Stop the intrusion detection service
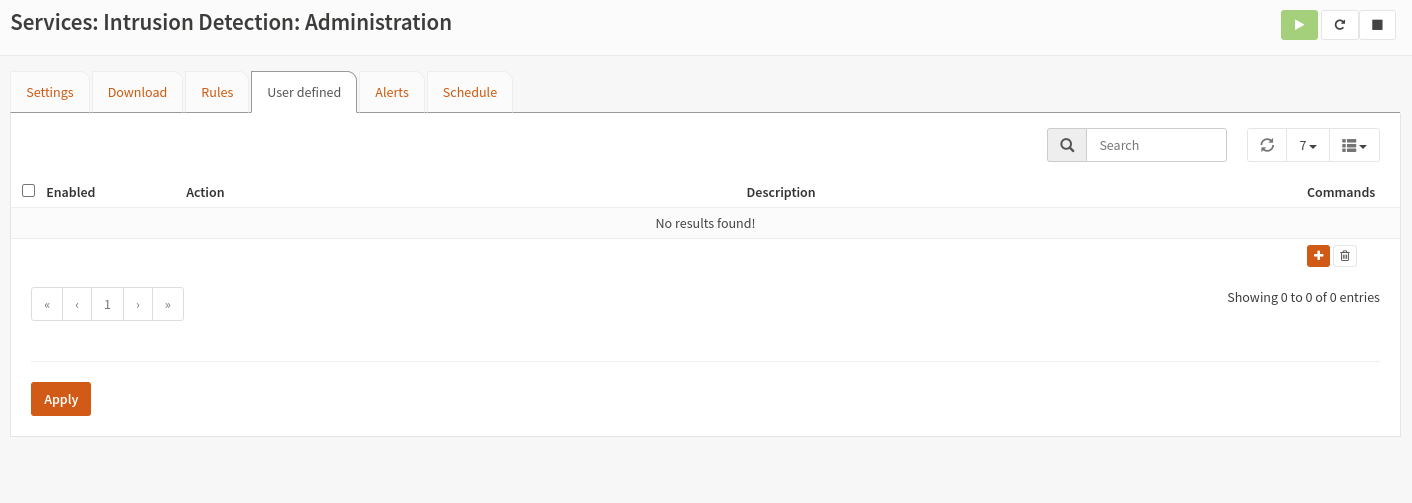Screen dimensions: 1412x503 1377,25
